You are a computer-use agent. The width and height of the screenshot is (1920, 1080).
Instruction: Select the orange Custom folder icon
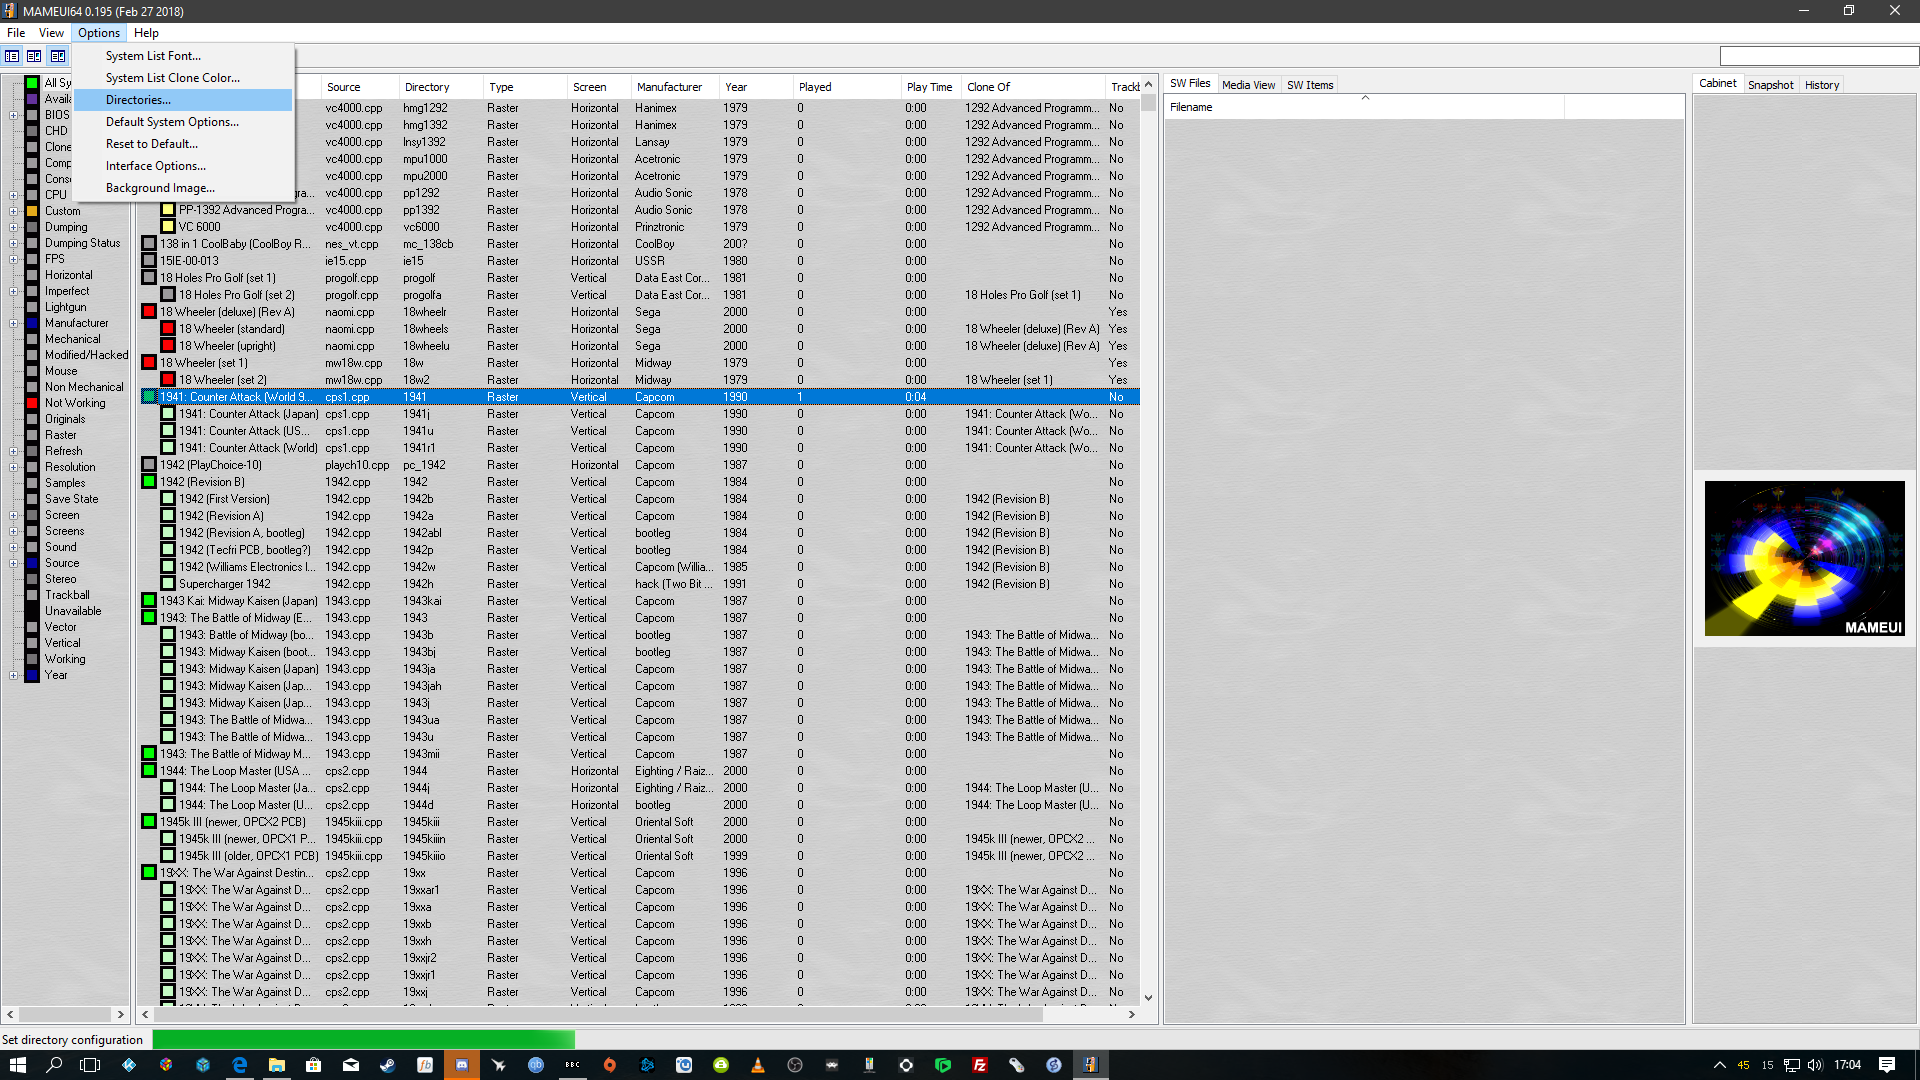(32, 211)
